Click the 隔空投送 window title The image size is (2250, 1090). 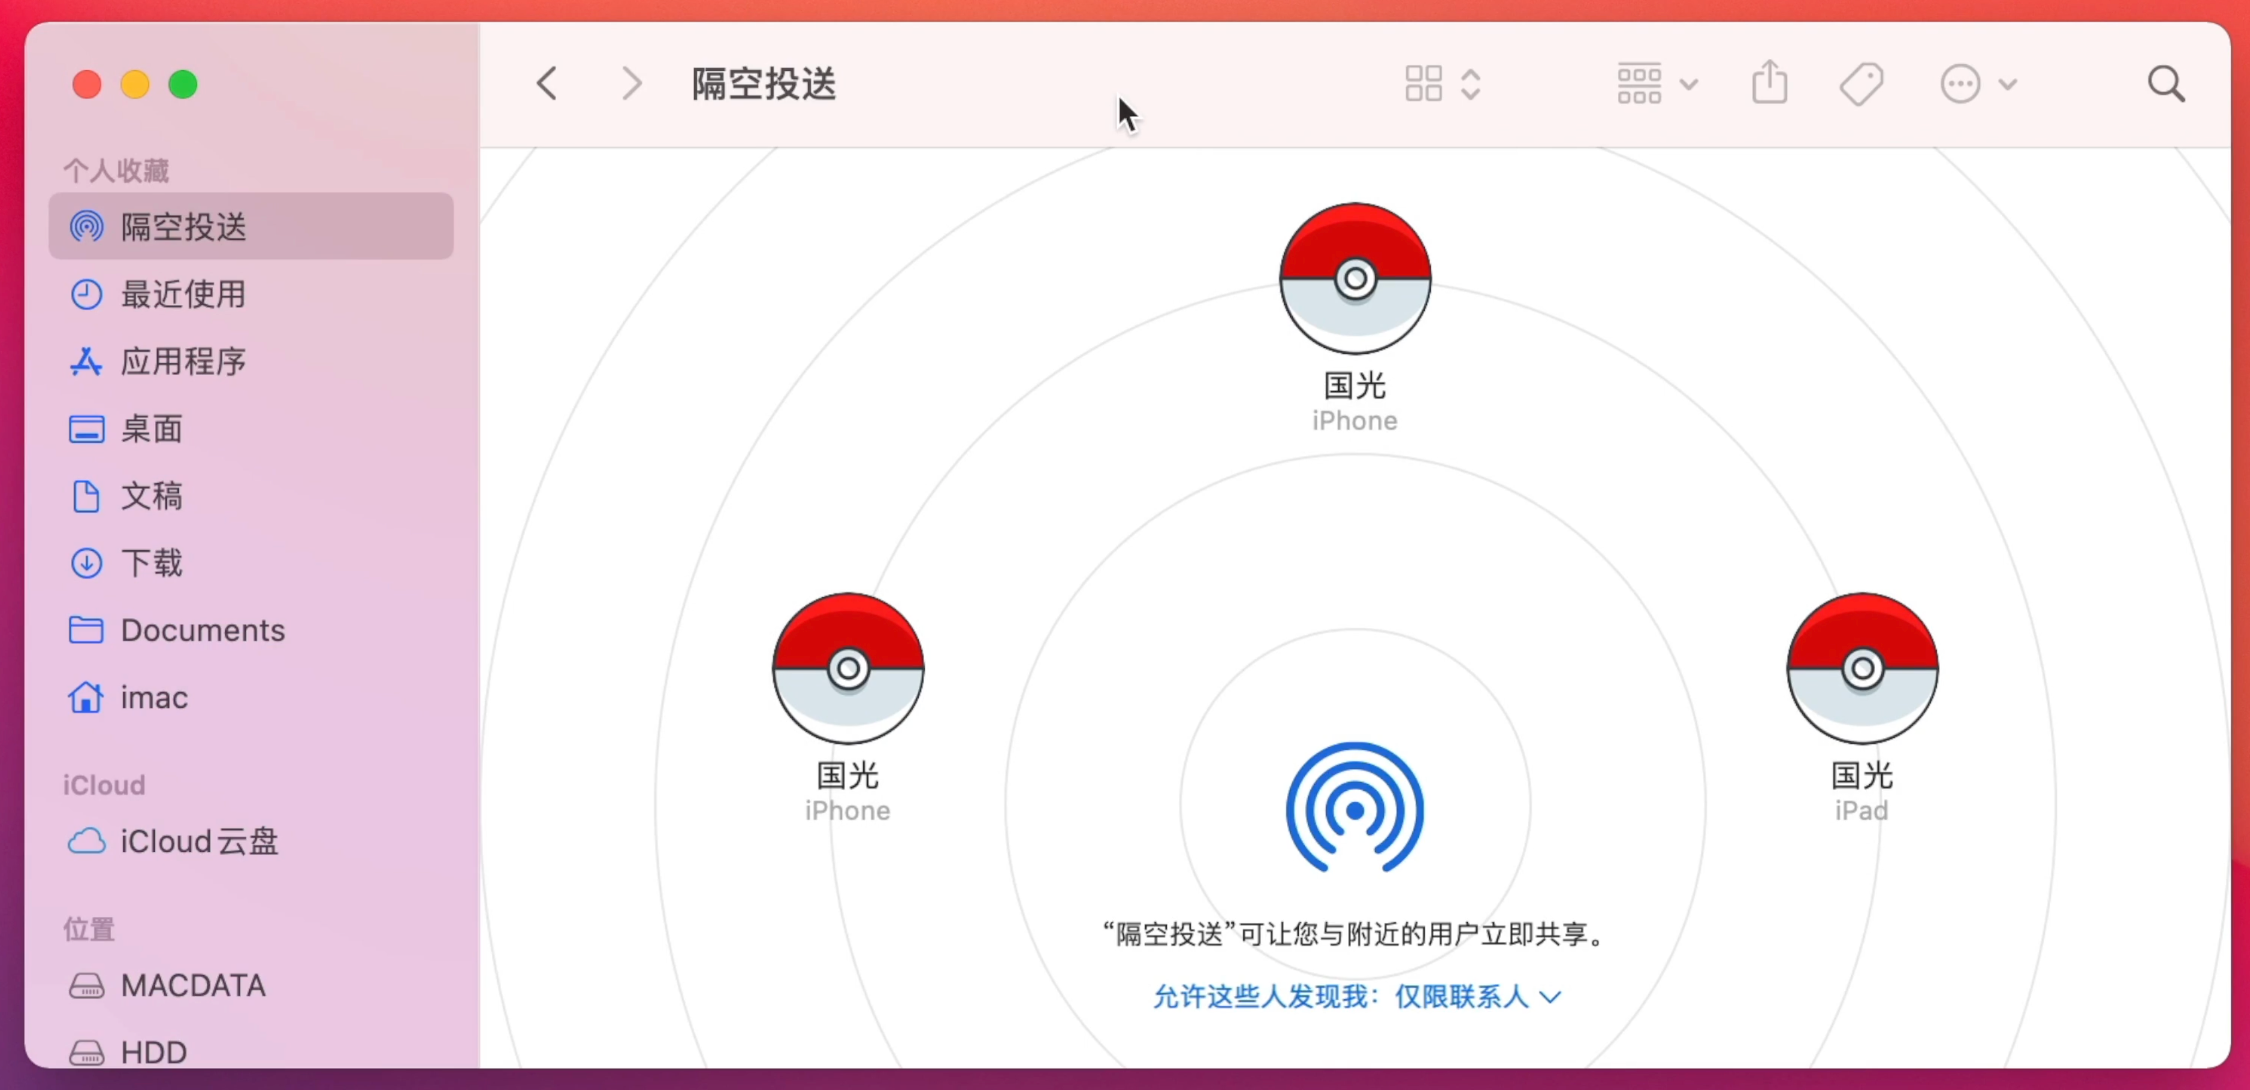click(x=763, y=84)
